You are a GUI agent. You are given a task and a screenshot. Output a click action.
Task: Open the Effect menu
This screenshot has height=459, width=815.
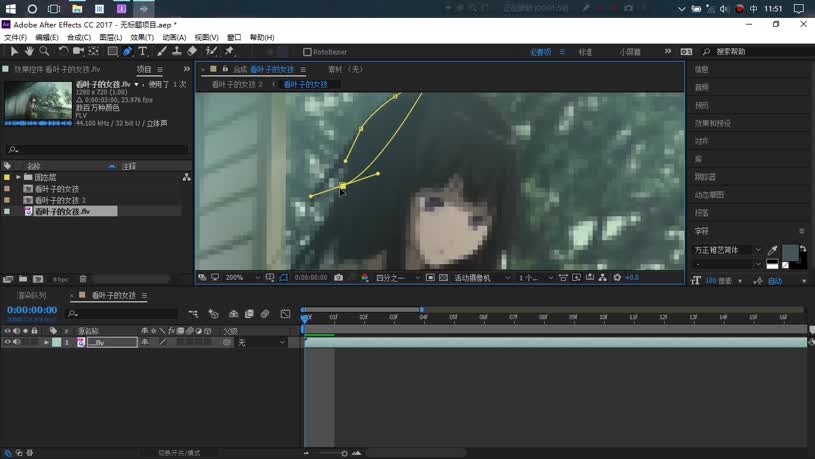click(142, 37)
